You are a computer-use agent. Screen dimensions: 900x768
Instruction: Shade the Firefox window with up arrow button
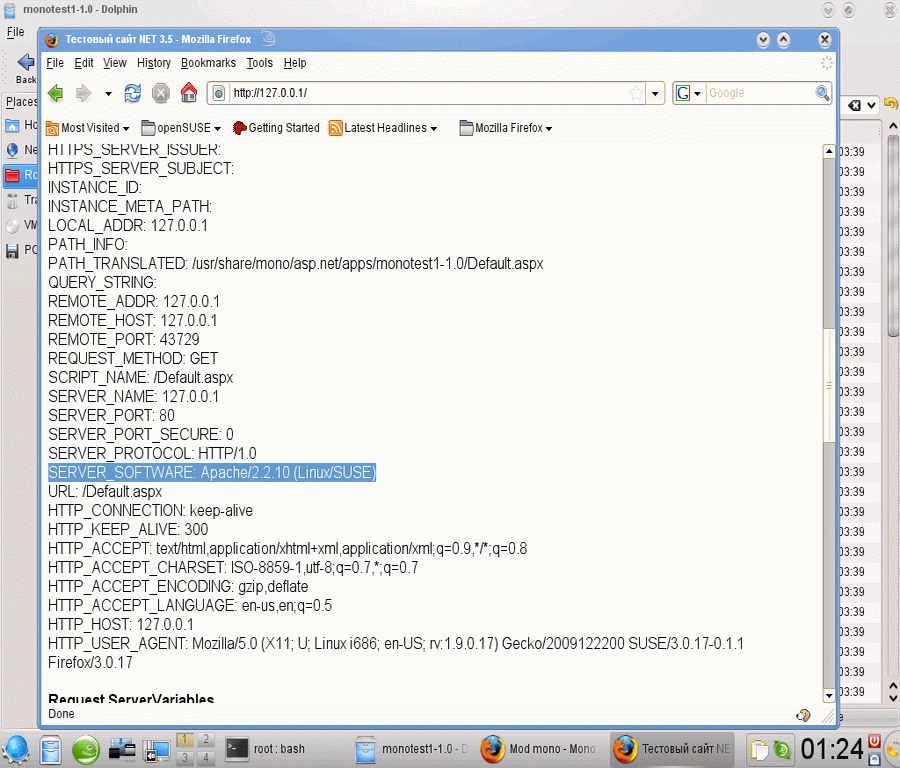tap(783, 40)
